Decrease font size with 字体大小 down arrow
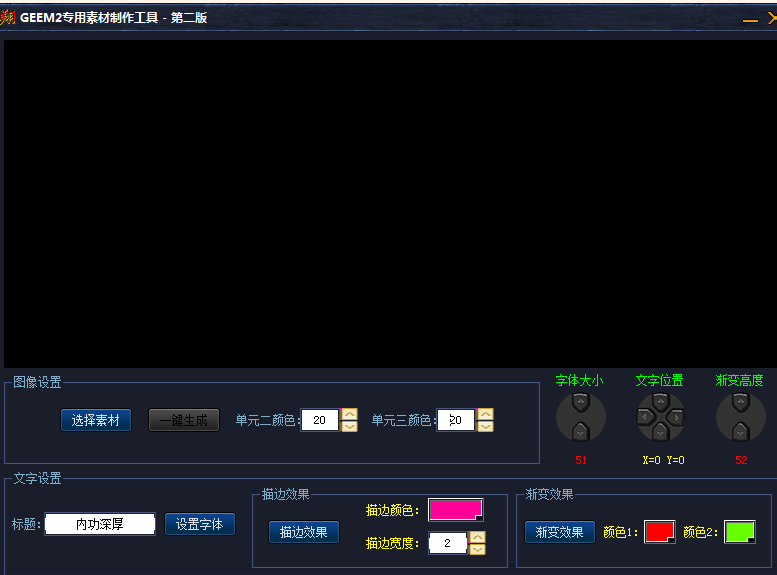The image size is (777, 575). [x=580, y=431]
